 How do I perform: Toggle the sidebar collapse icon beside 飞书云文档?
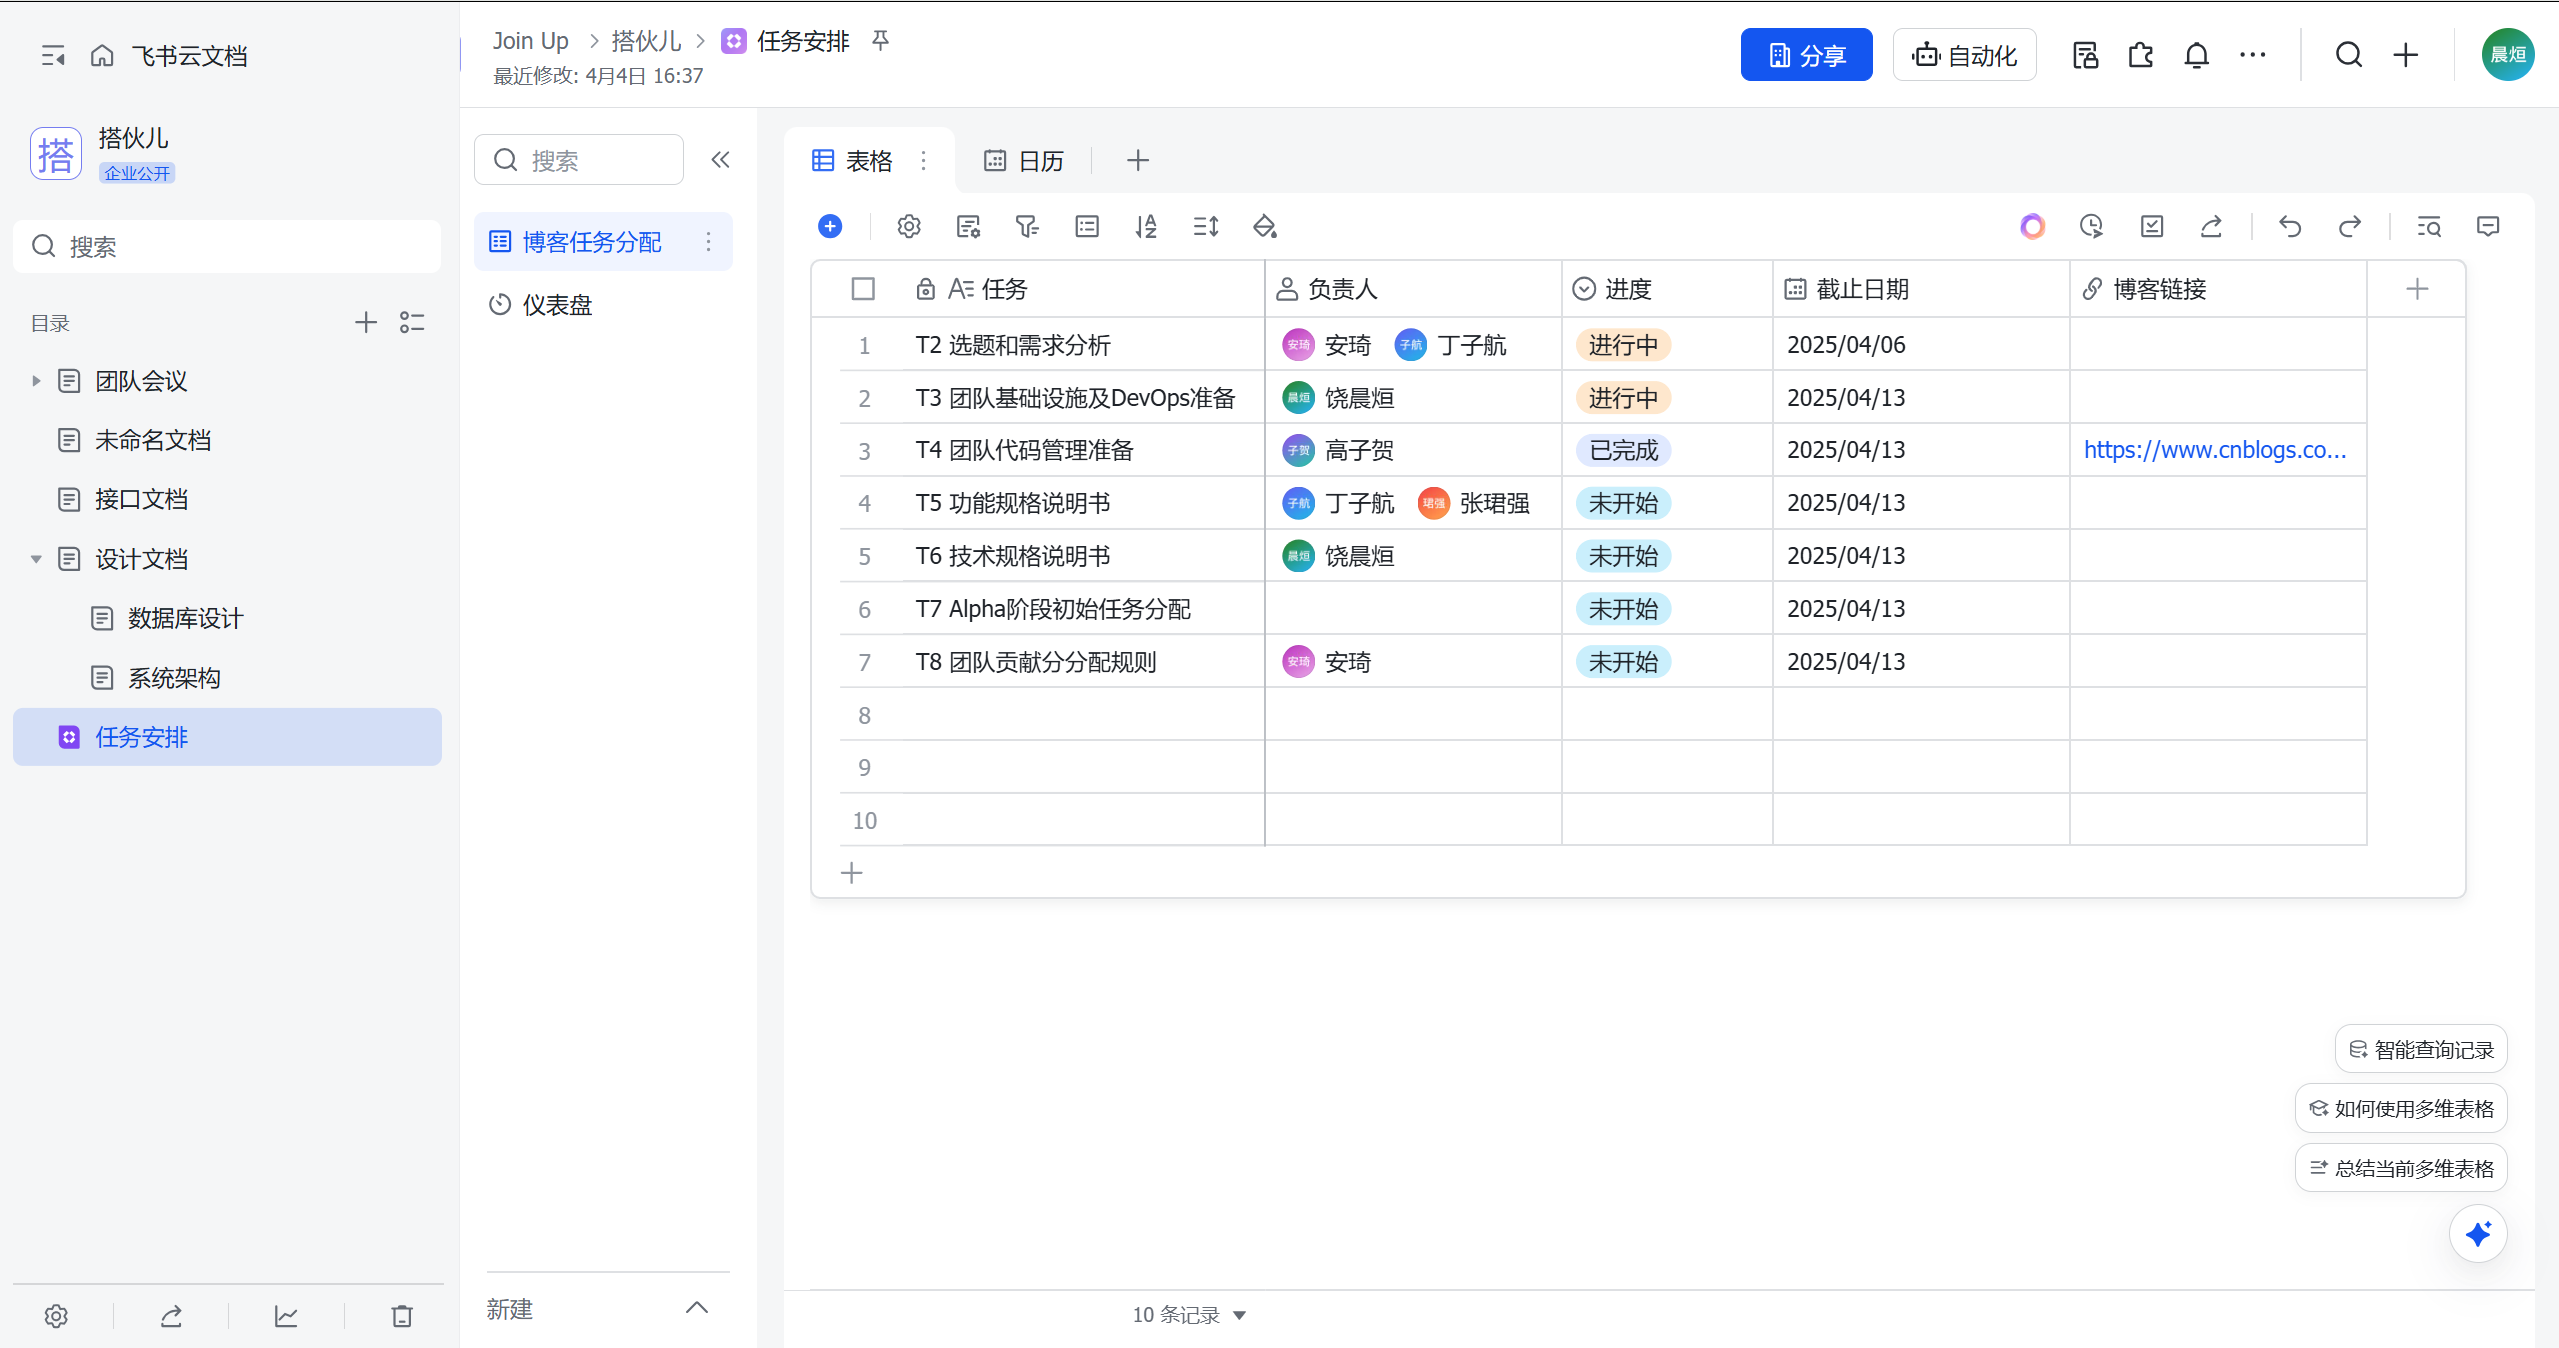pyautogui.click(x=53, y=56)
